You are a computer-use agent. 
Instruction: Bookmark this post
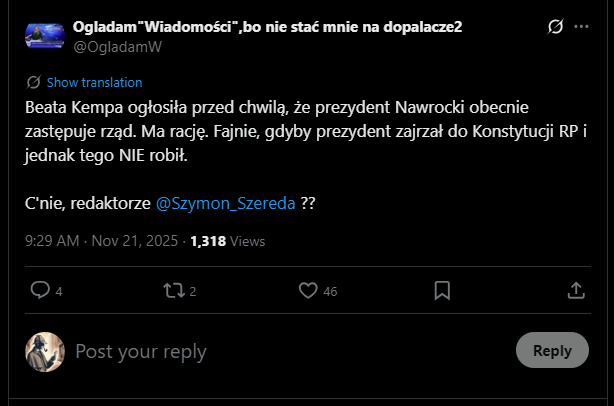(x=442, y=290)
